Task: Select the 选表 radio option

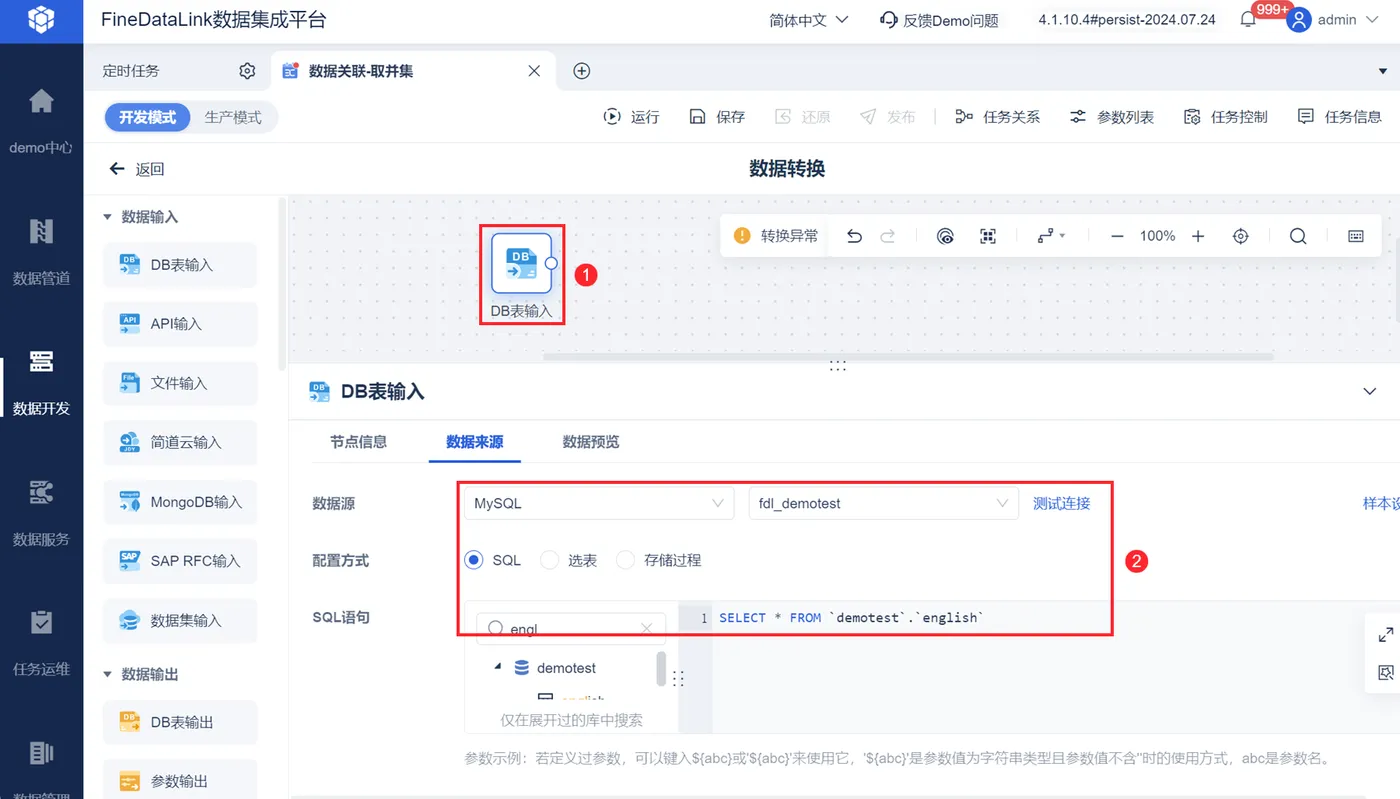Action: tap(549, 560)
